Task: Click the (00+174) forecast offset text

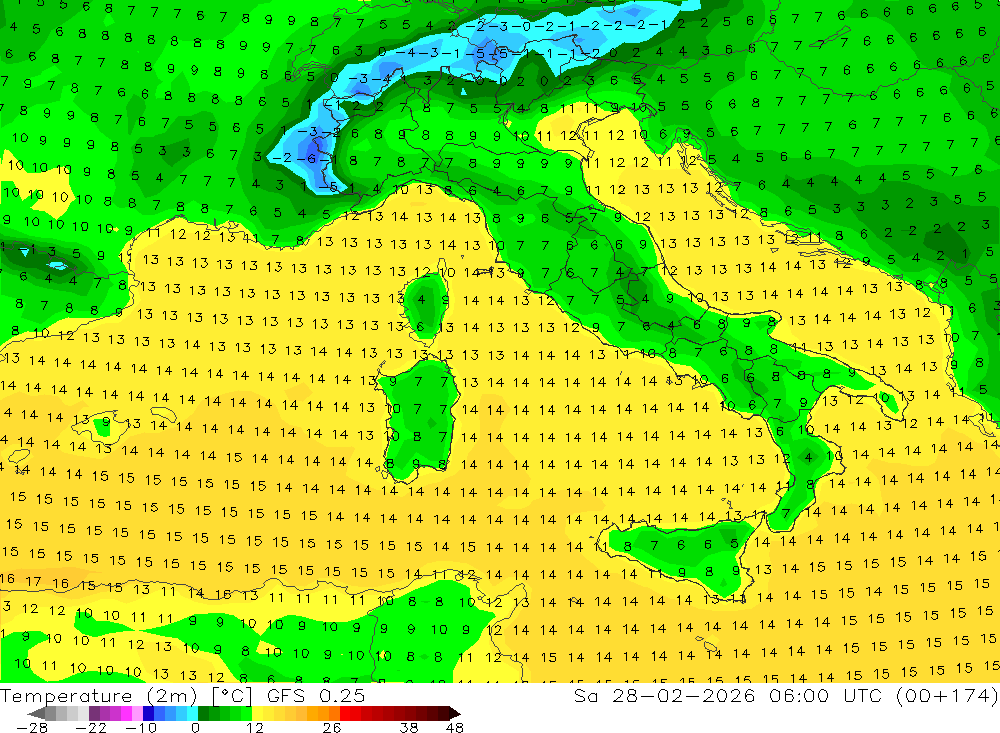Action: click(x=947, y=695)
